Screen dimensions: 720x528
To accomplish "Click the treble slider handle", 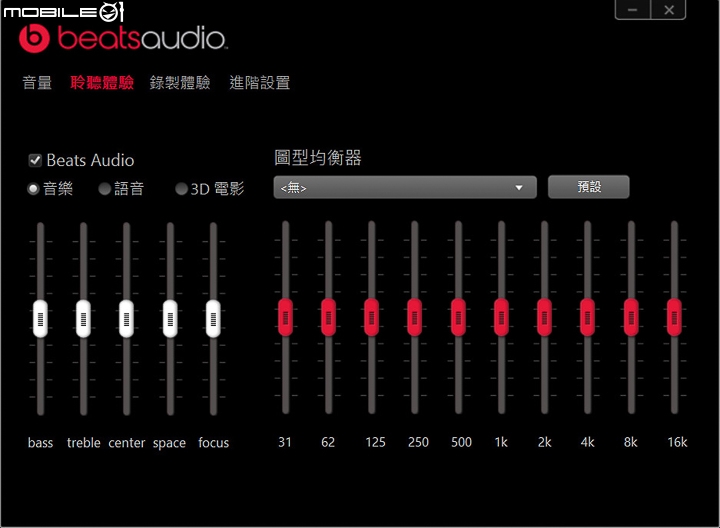I will [x=83, y=319].
